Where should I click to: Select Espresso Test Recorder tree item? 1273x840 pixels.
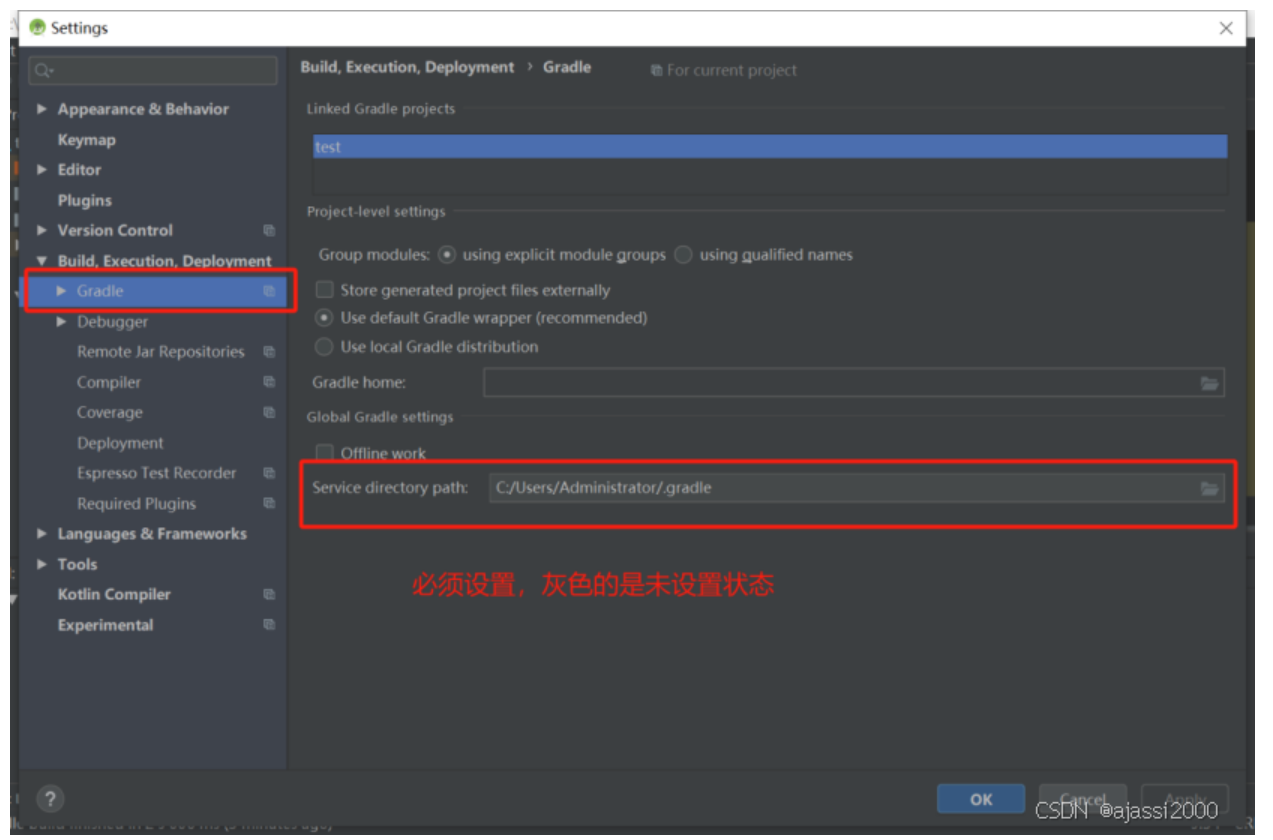point(157,473)
